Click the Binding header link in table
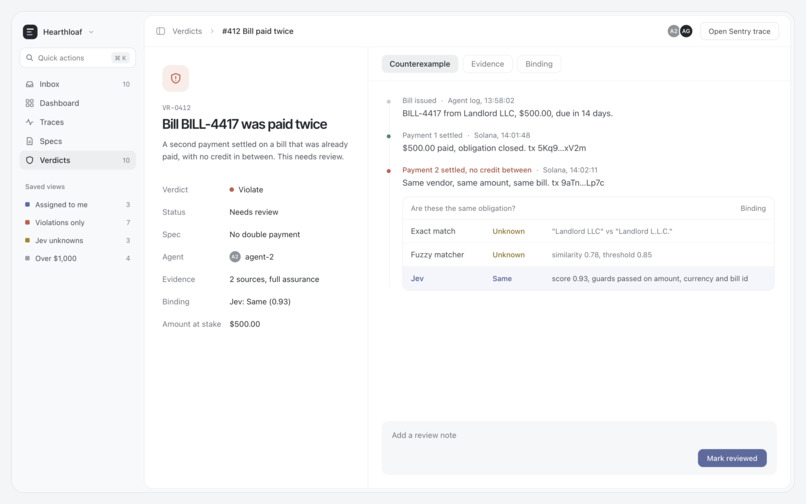Screen dimensions: 806x504 pos(753,208)
